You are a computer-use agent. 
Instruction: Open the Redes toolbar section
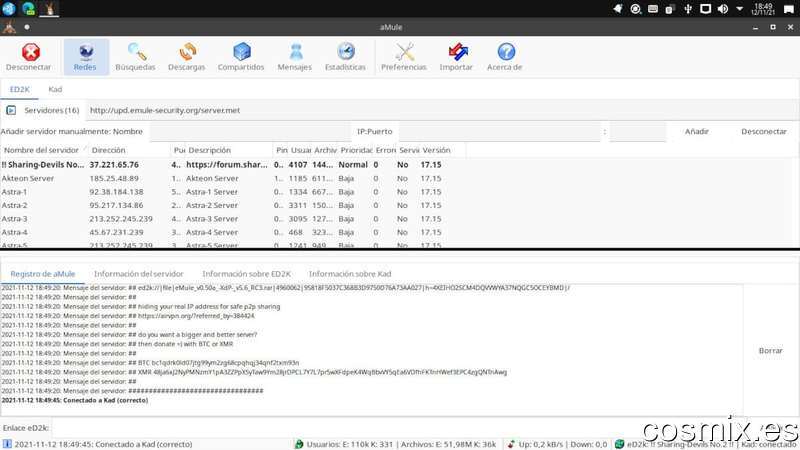(85, 57)
